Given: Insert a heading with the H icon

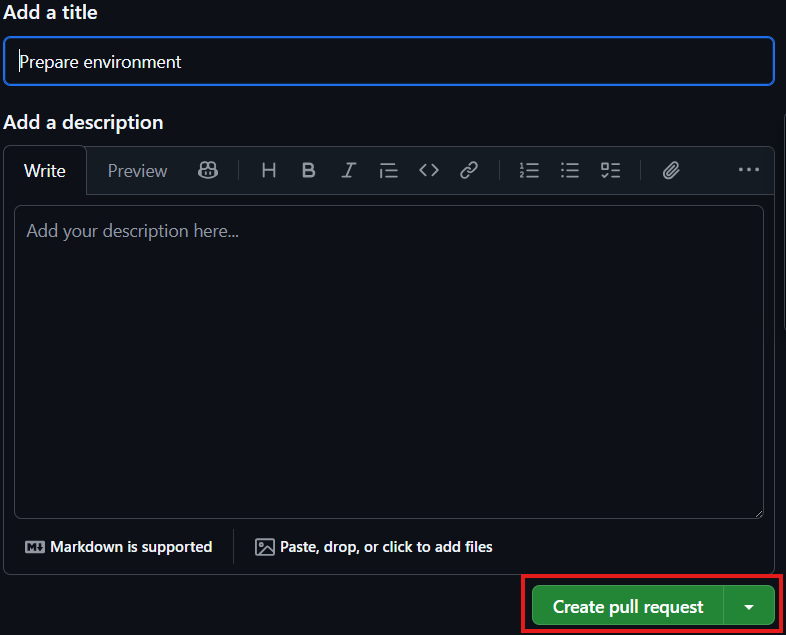Looking at the screenshot, I should pos(268,170).
